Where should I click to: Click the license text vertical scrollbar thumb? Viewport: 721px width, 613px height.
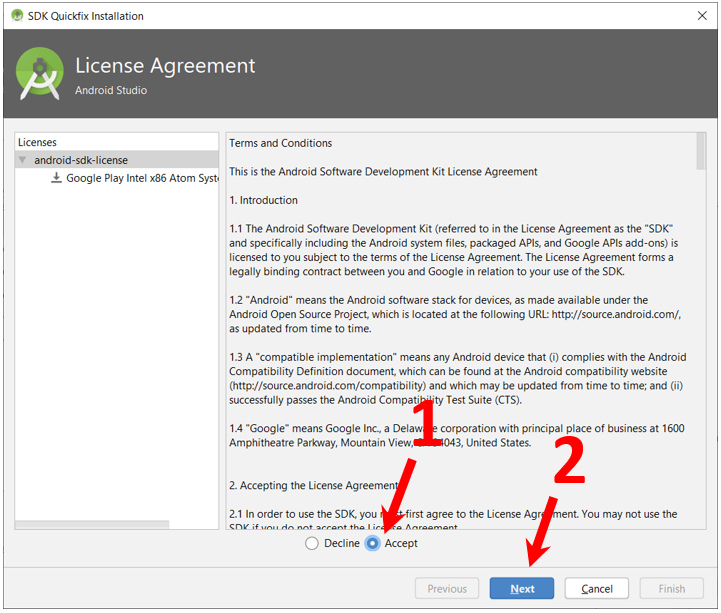pos(701,151)
